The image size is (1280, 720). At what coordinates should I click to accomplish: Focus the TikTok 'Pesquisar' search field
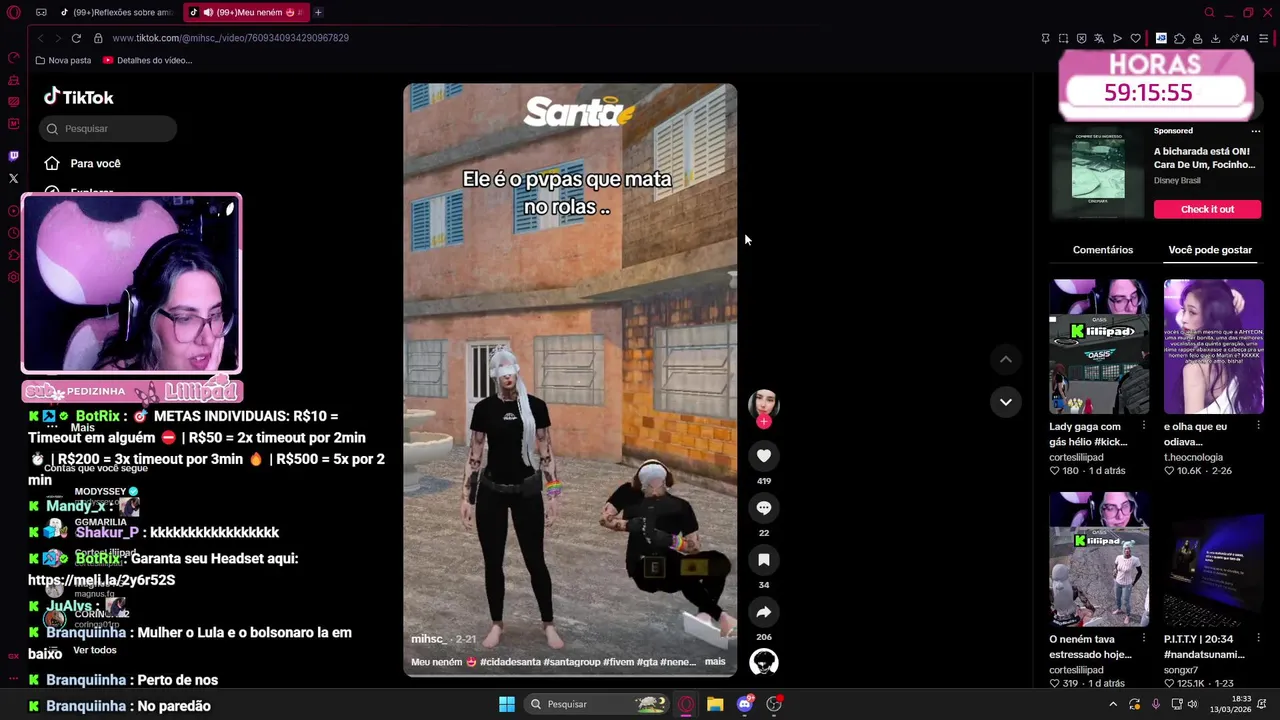[x=108, y=128]
